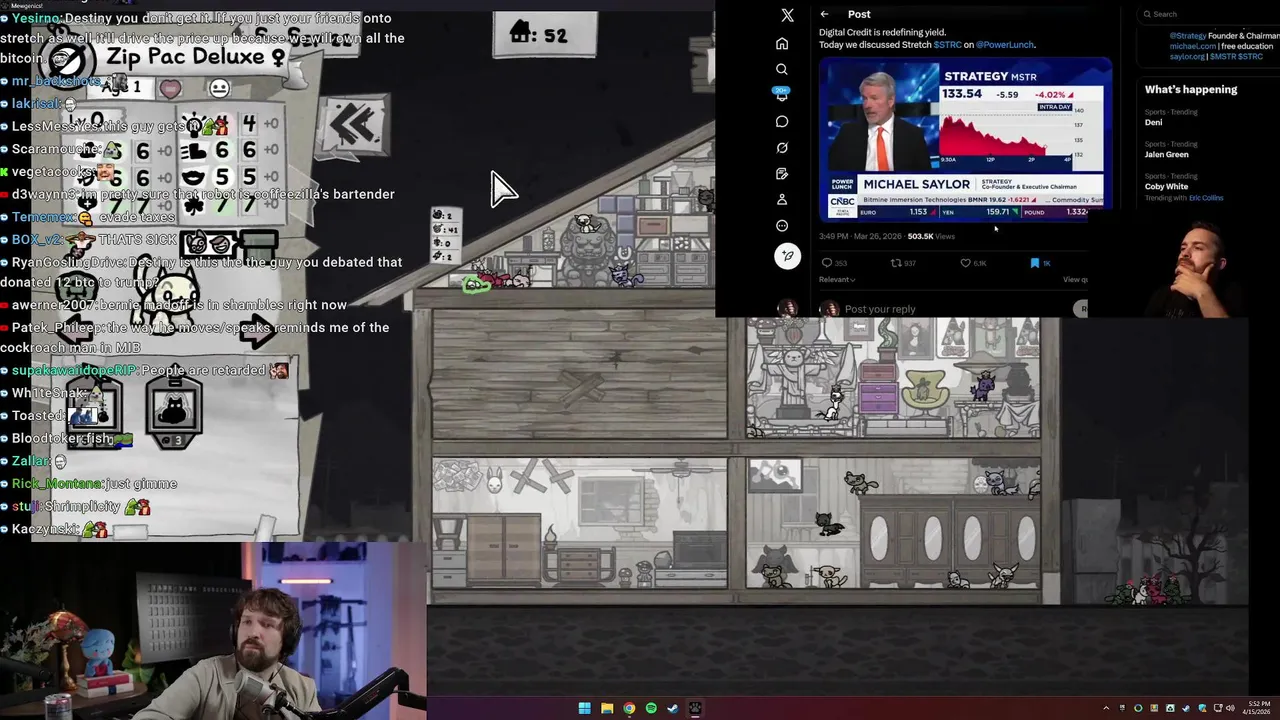Open the @Strategy link in the bio
Viewport: 1280px width, 720px height.
click(1187, 36)
